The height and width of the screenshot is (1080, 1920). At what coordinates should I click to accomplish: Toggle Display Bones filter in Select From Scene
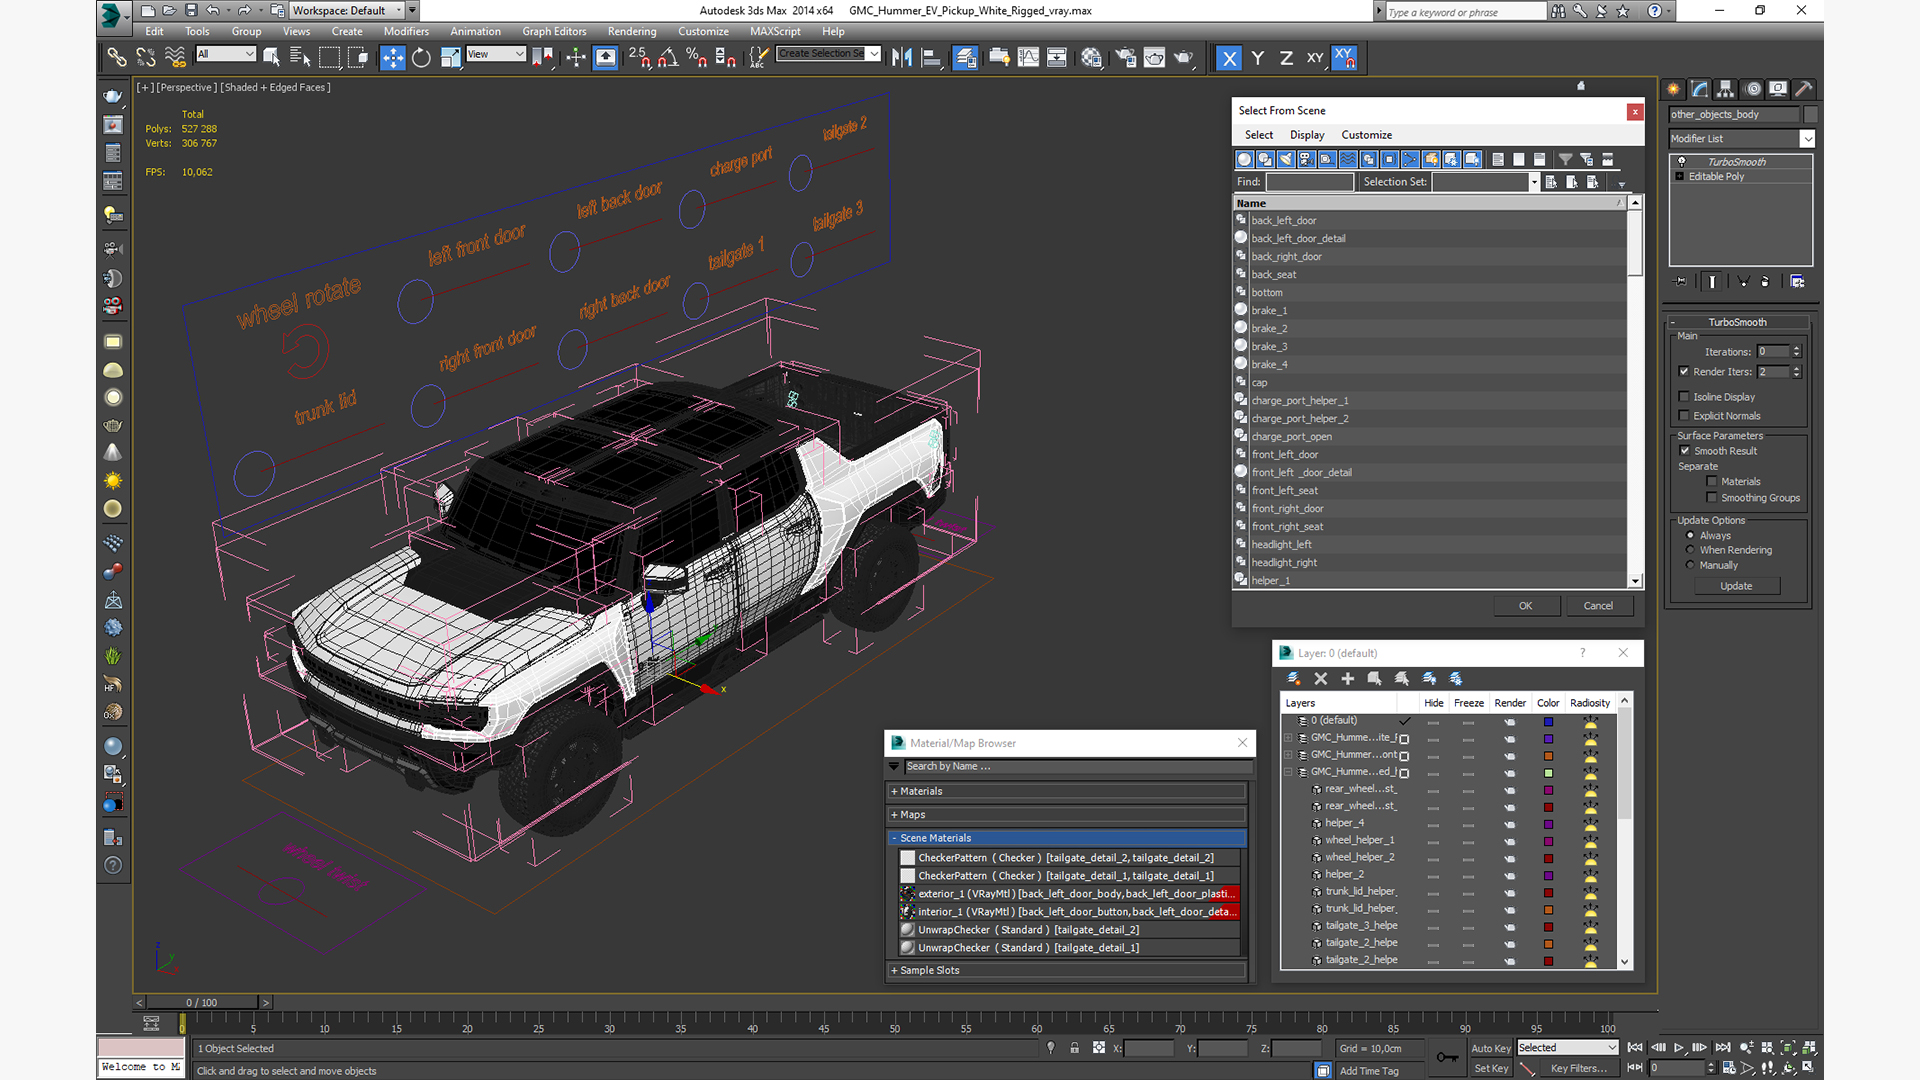click(x=1410, y=160)
